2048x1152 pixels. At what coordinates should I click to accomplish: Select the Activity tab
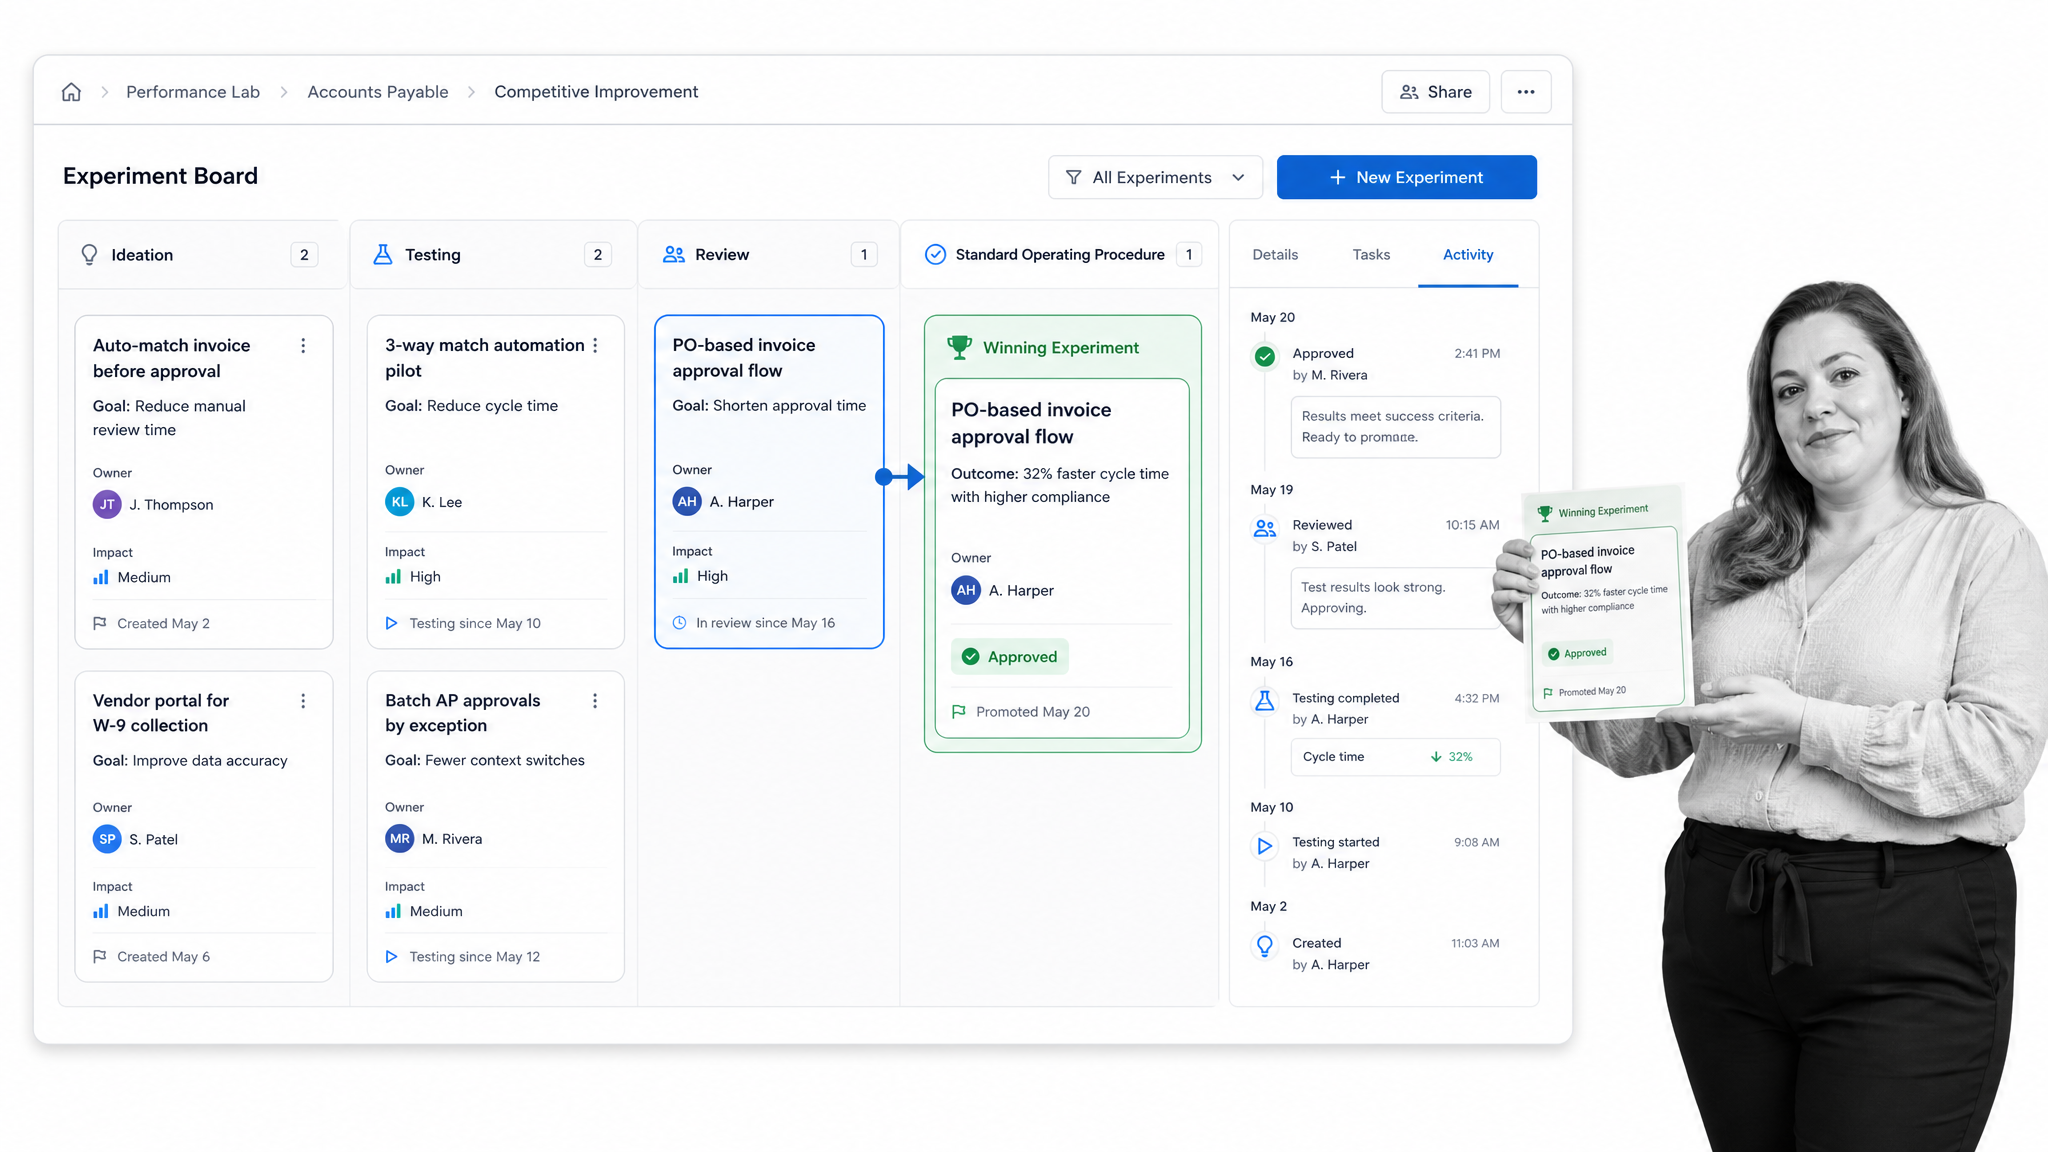(1468, 255)
